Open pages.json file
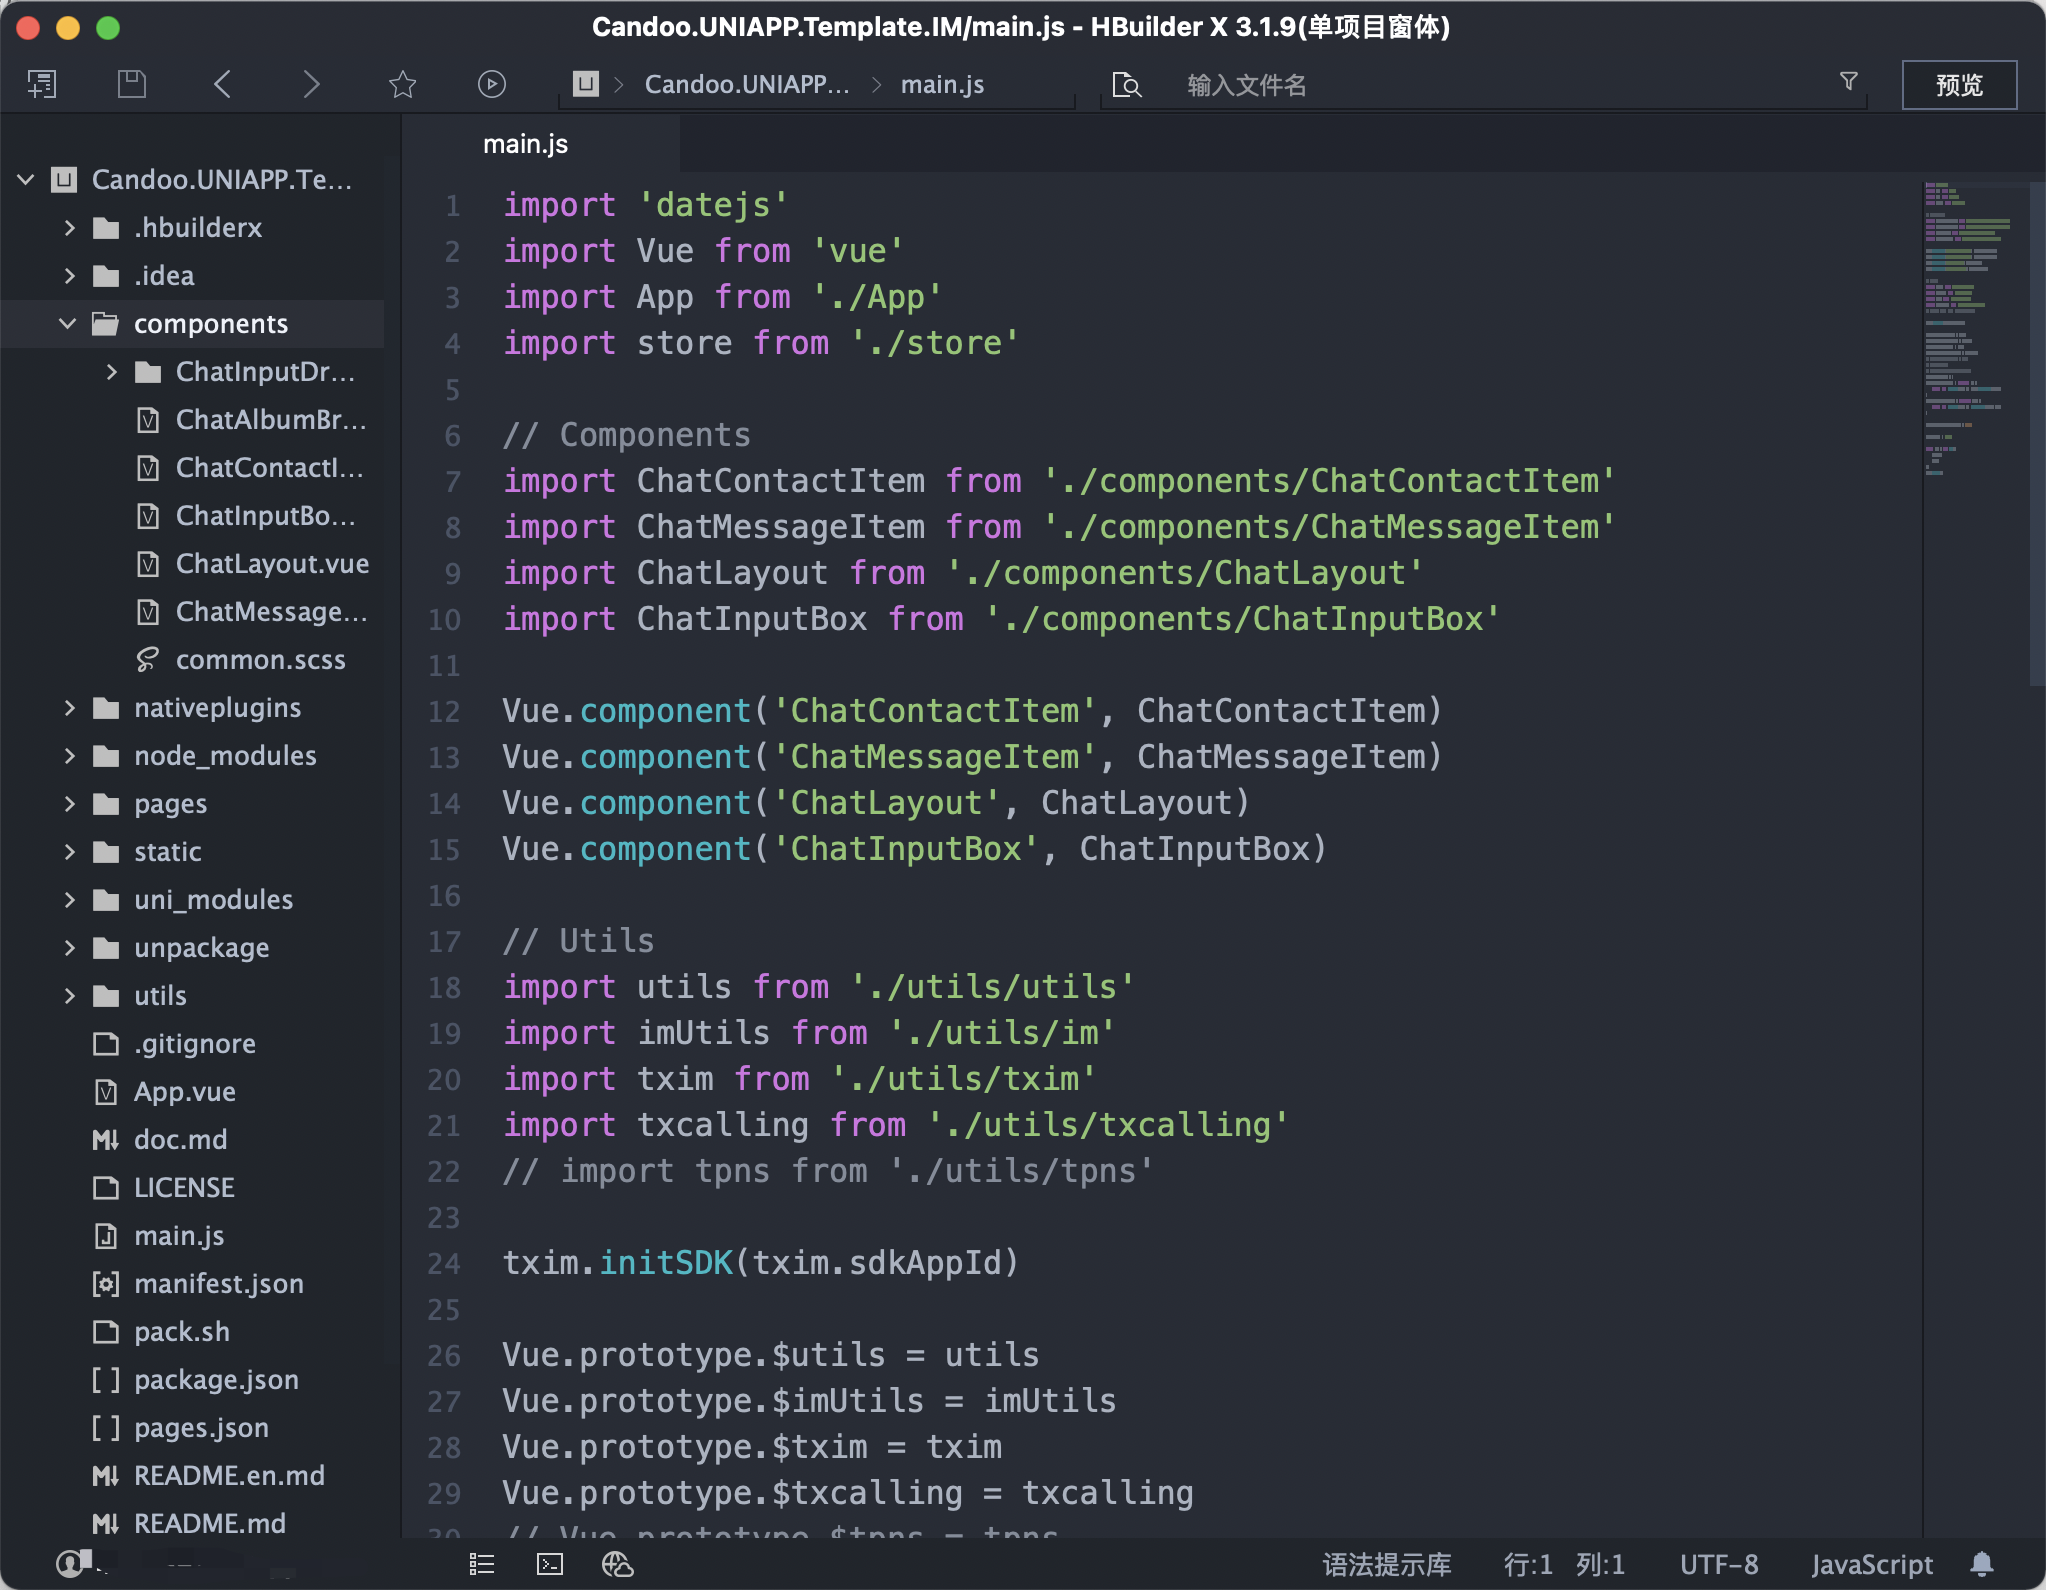This screenshot has height=1590, width=2046. pyautogui.click(x=201, y=1428)
